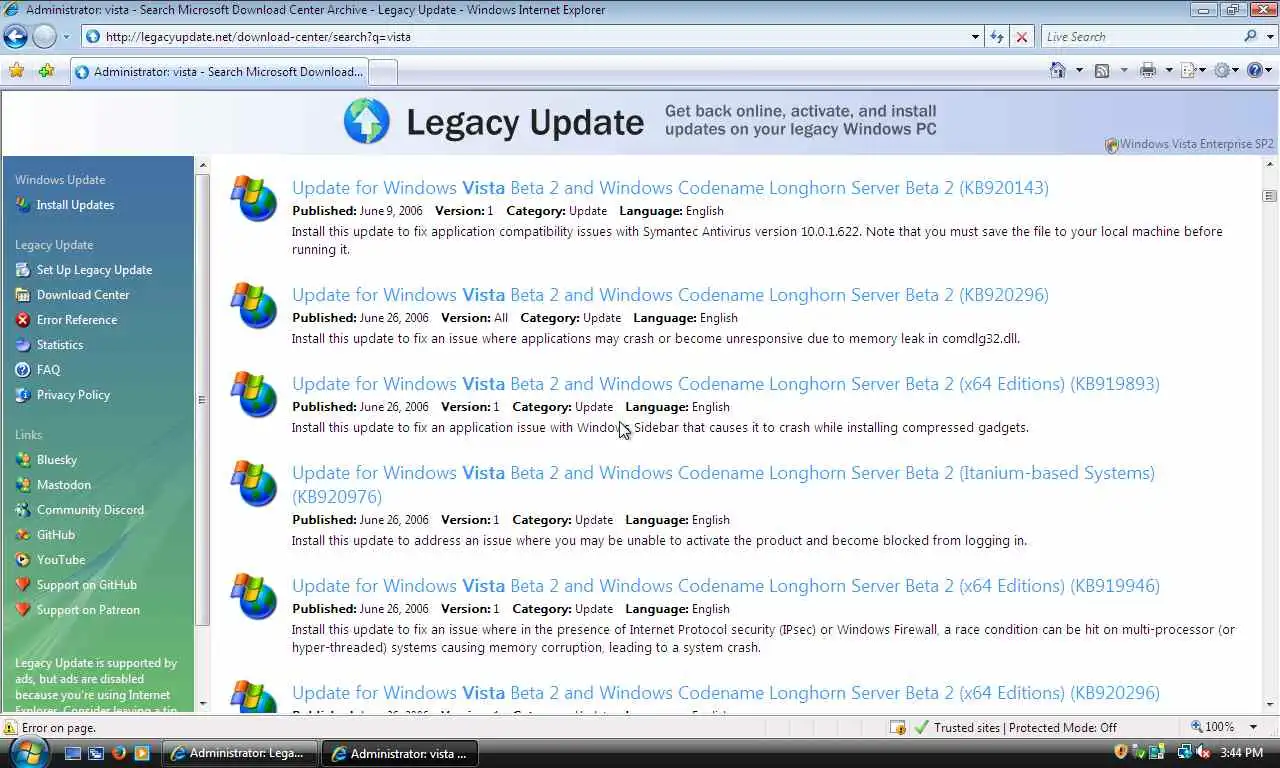Image resolution: width=1280 pixels, height=768 pixels.
Task: Click the YouTube sidebar icon
Action: coord(23,560)
